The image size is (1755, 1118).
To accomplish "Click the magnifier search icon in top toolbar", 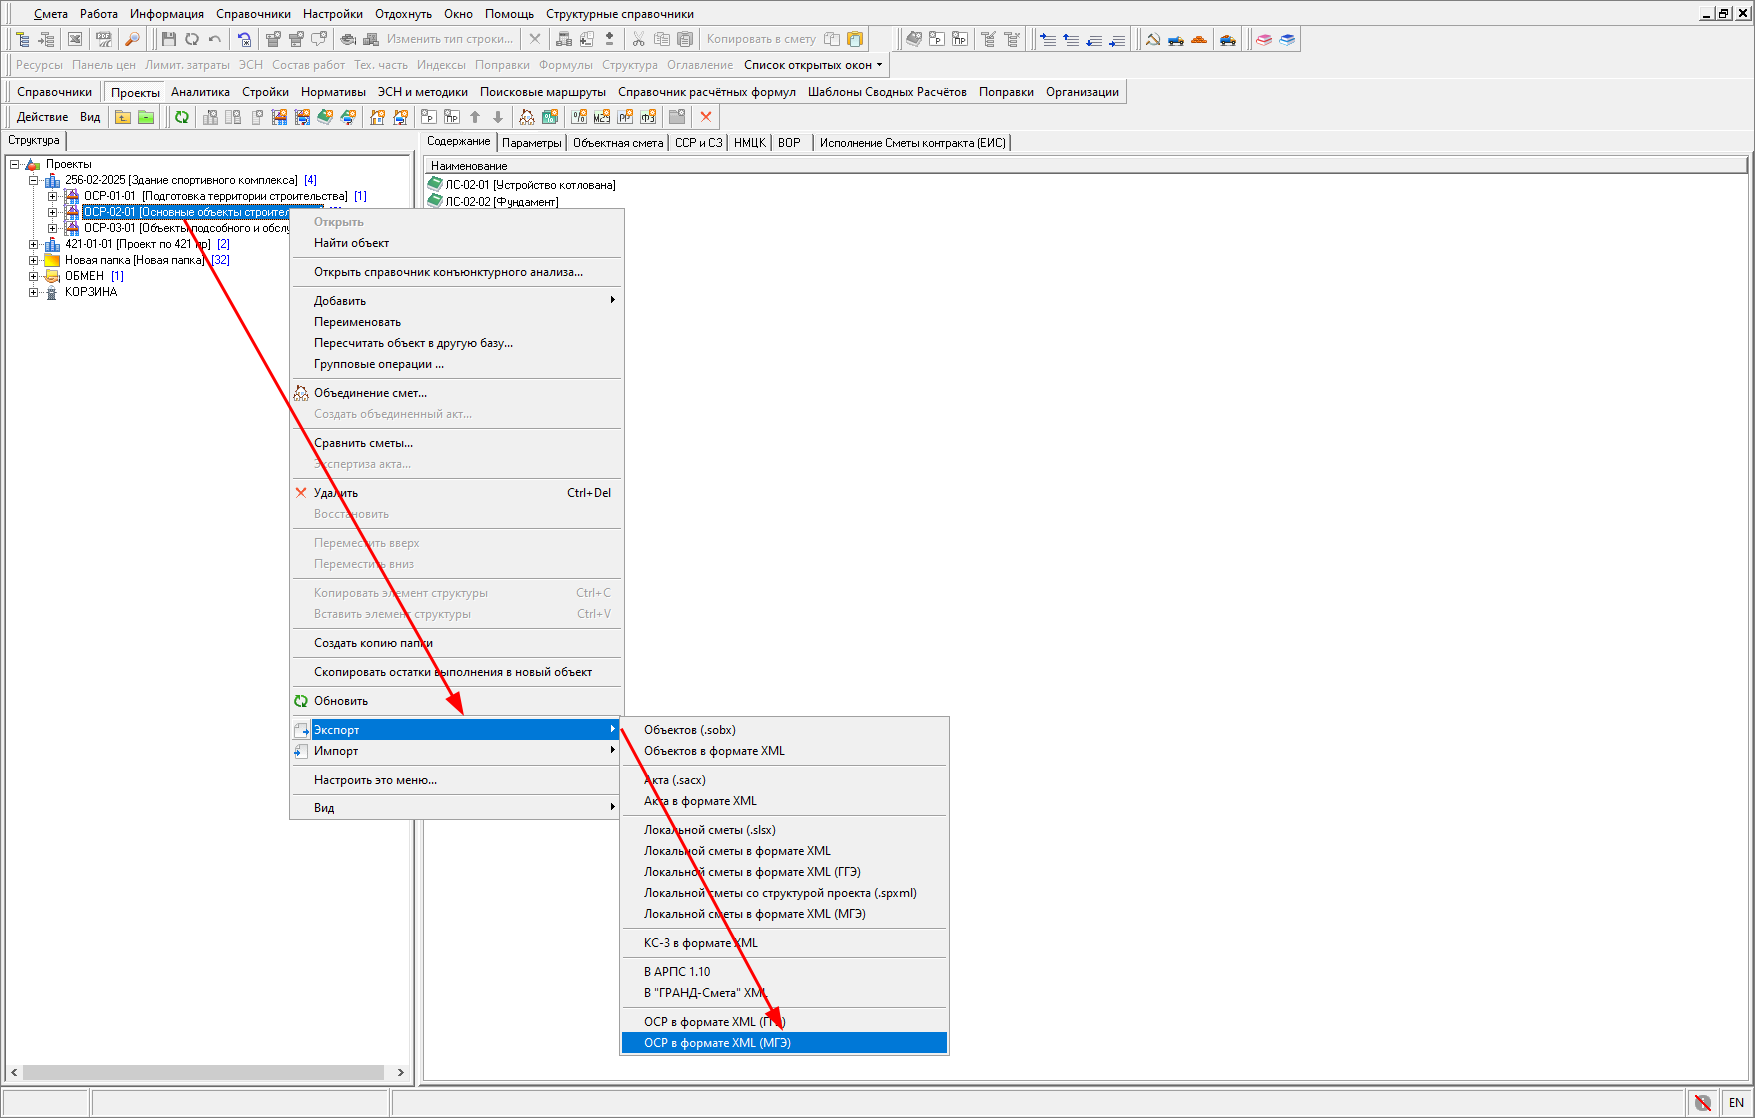I will click(x=132, y=39).
